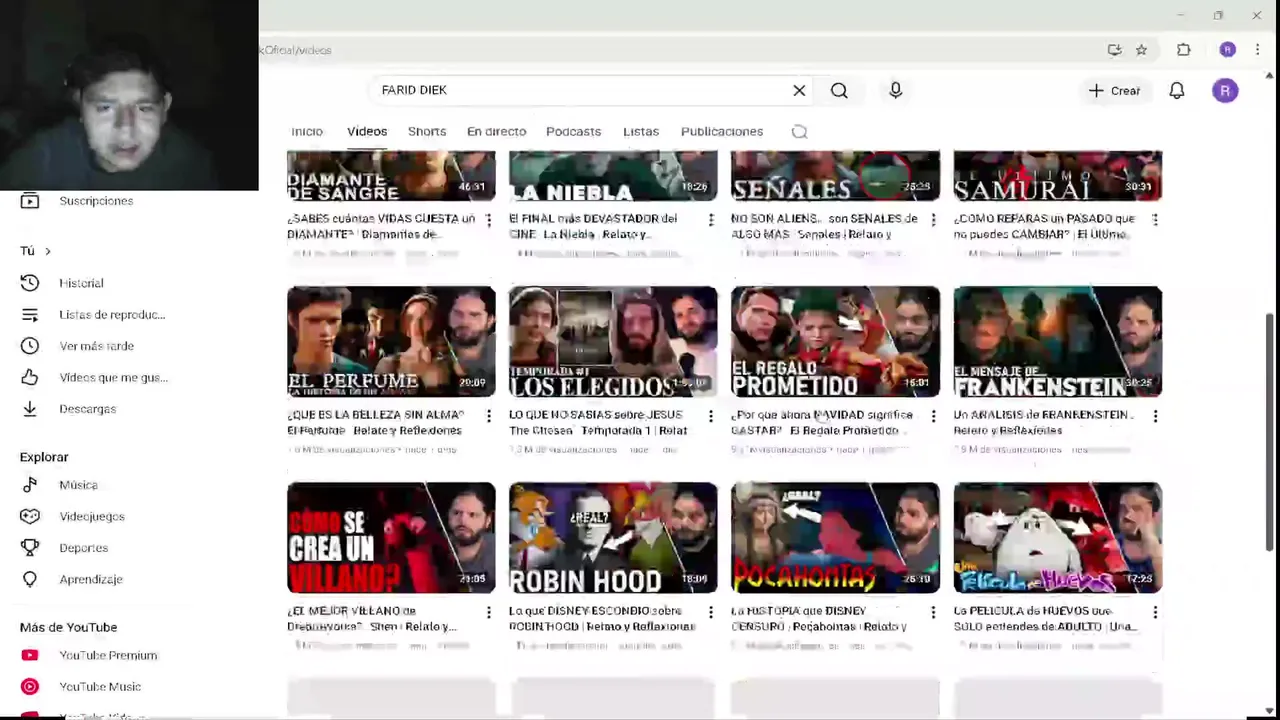Open Chrome three-dot menu
Viewport: 1280px width, 720px height.
1257,50
